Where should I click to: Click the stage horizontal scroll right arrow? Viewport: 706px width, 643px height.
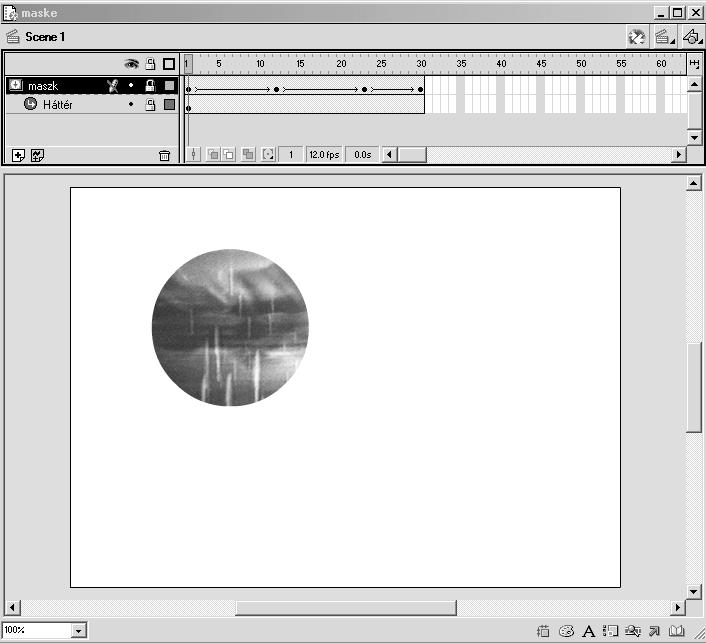(x=678, y=608)
